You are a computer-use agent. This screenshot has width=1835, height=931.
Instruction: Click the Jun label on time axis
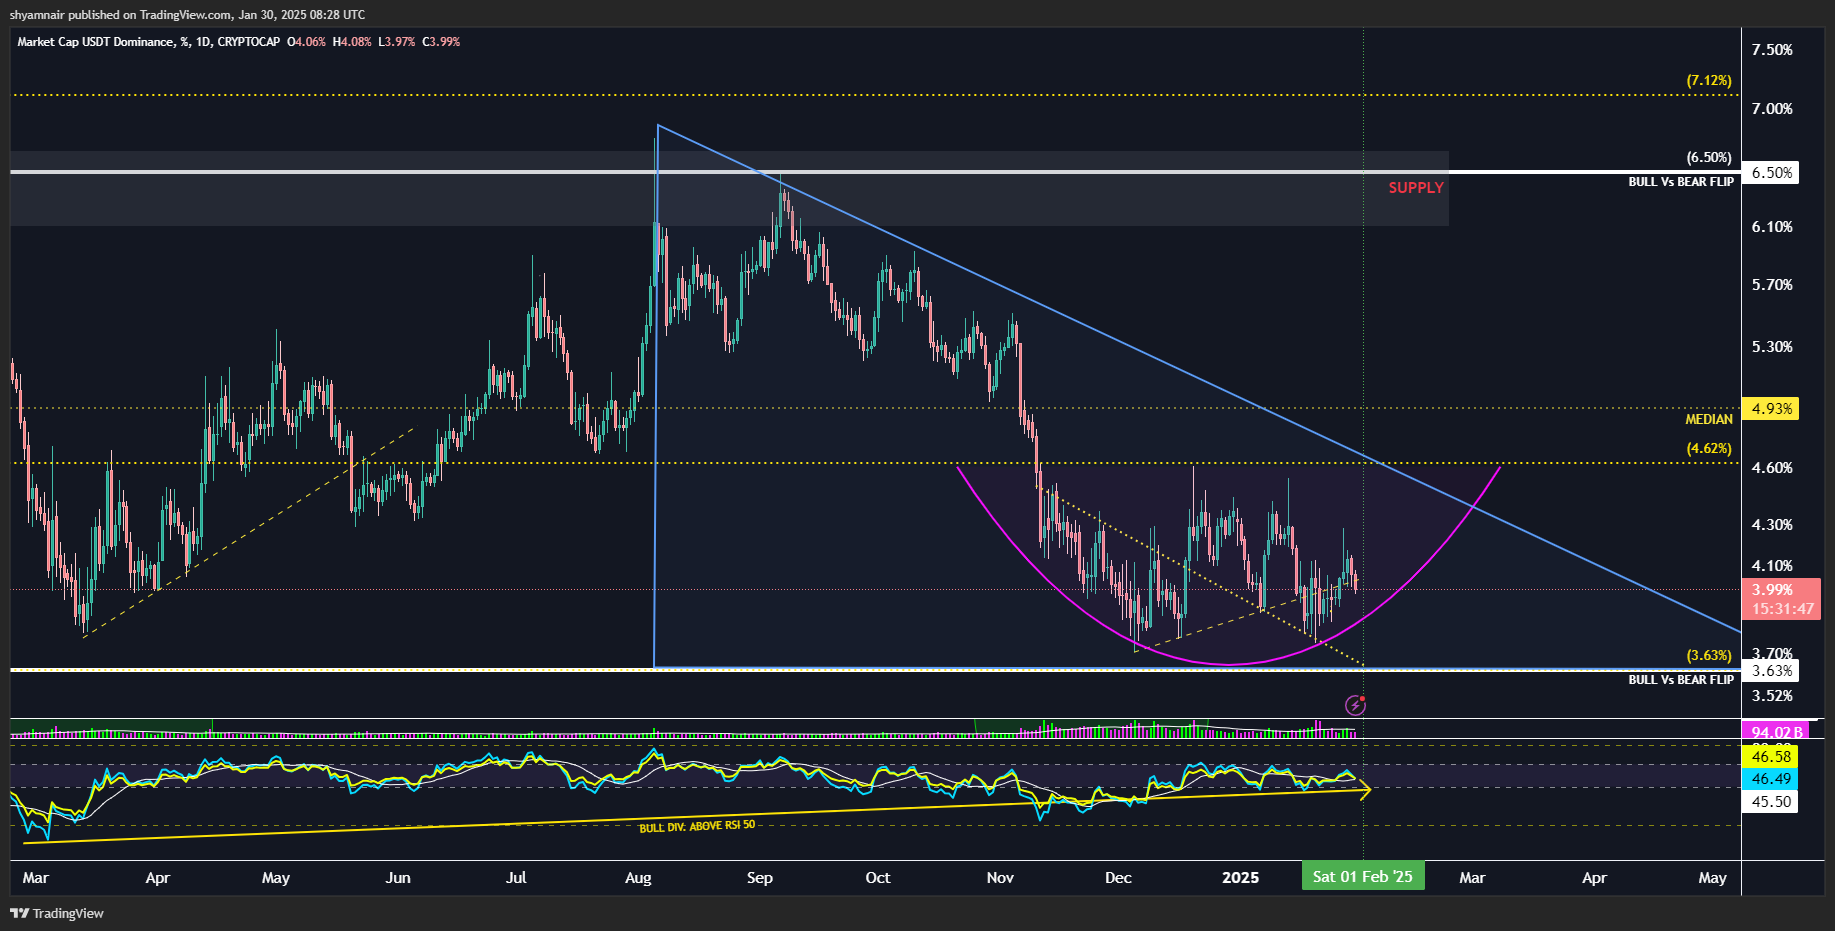398,878
